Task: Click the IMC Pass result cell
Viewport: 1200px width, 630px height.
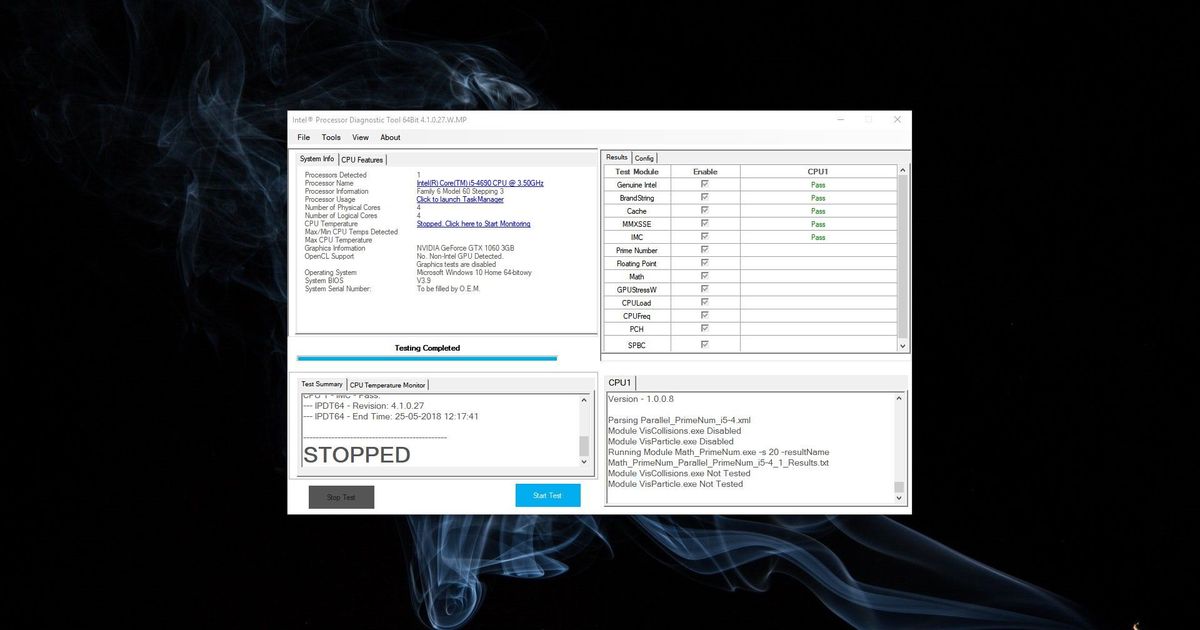Action: pyautogui.click(x=818, y=237)
